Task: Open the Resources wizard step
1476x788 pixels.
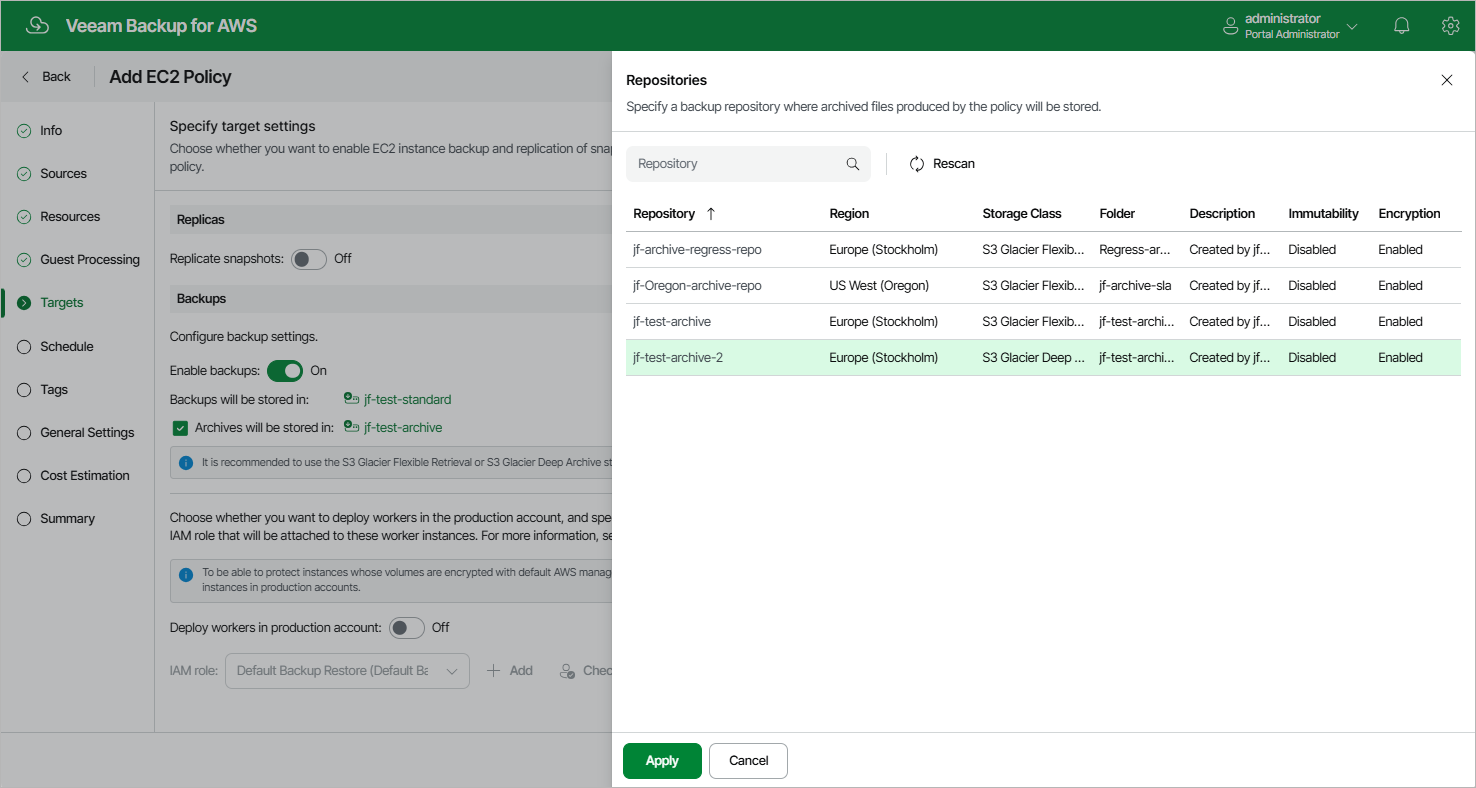Action: coord(70,217)
